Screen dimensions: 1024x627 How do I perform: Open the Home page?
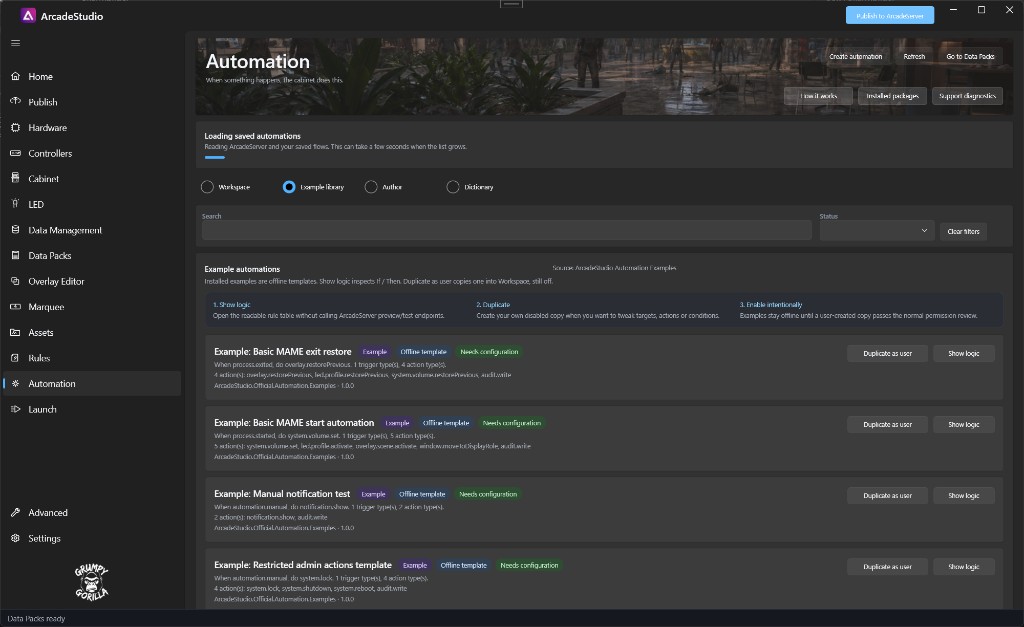coord(40,76)
